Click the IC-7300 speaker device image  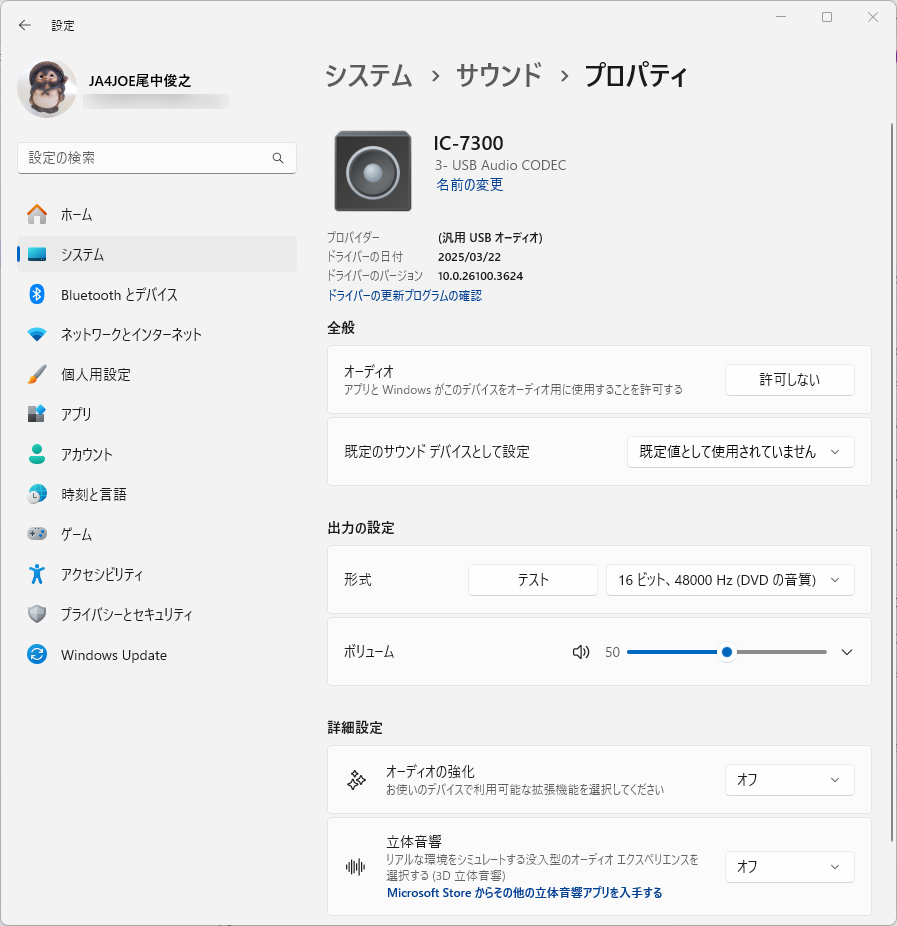[373, 171]
